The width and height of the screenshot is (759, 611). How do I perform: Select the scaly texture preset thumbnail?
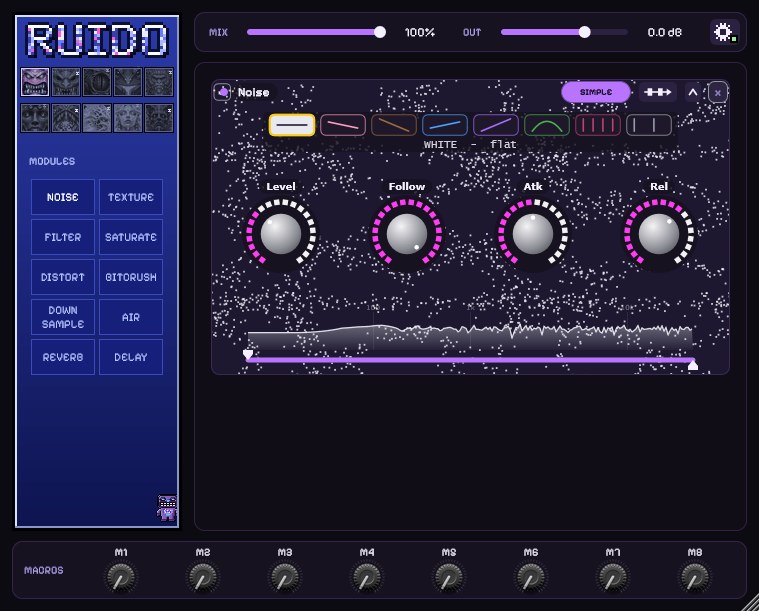pyautogui.click(x=97, y=118)
